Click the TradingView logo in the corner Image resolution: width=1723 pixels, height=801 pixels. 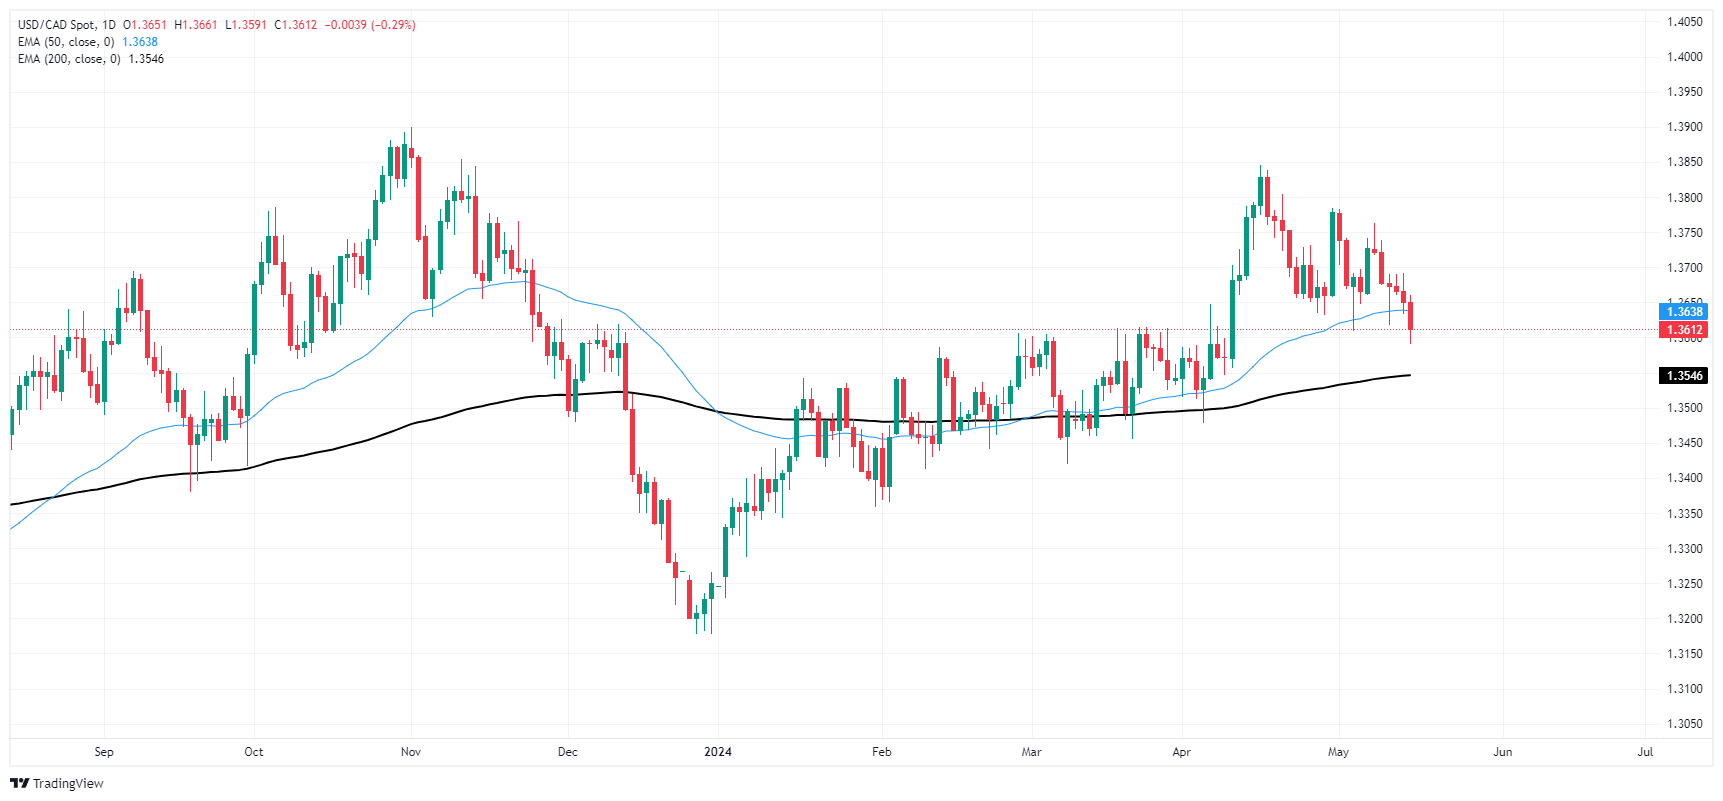(x=57, y=783)
